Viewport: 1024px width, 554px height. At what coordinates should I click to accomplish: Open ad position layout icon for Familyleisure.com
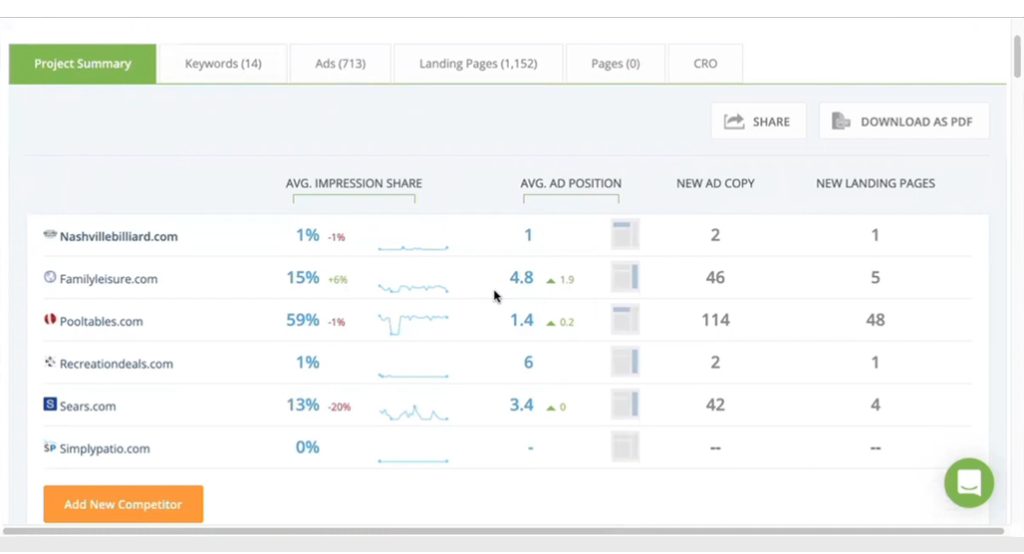tap(625, 277)
